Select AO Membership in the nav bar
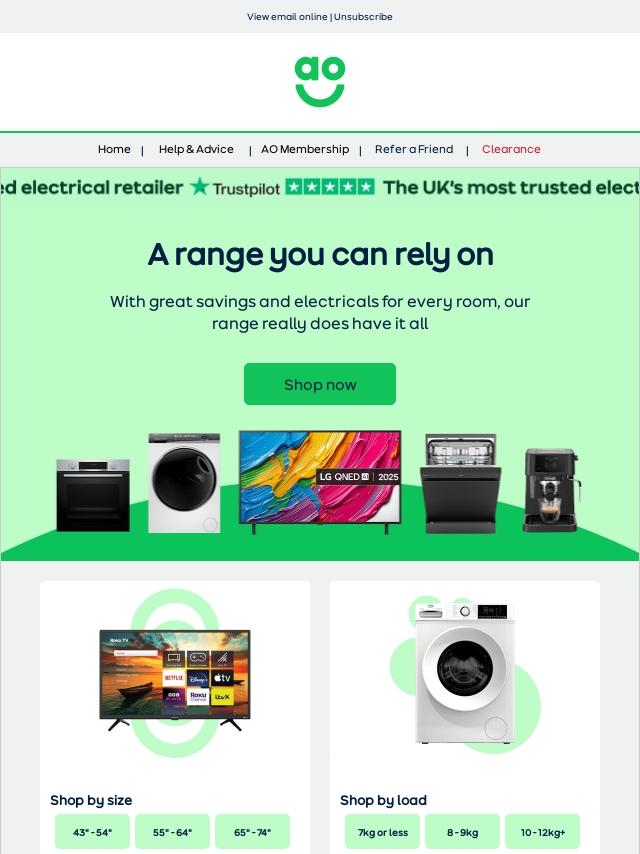Image resolution: width=640 pixels, height=854 pixels. tap(305, 149)
